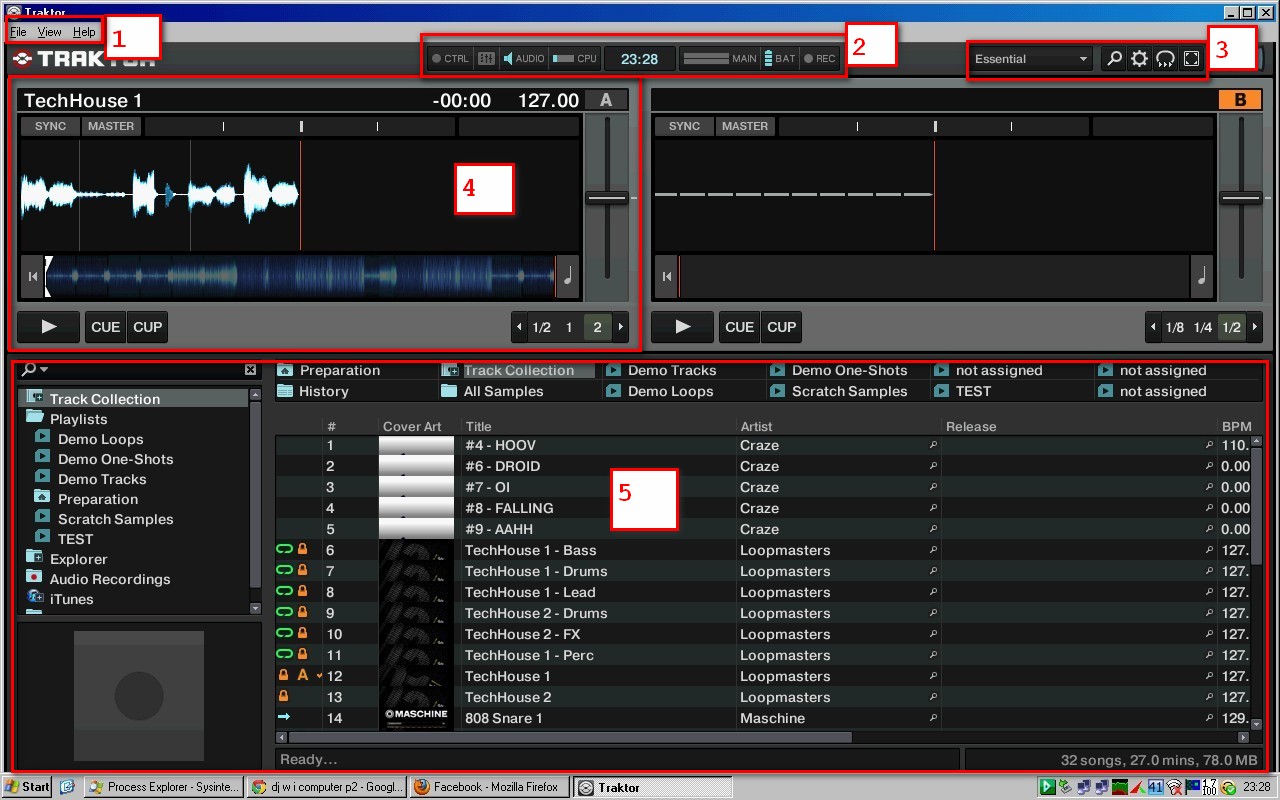The width and height of the screenshot is (1280, 800).
Task: Click the AUDIO speaker indicator icon
Action: (509, 59)
